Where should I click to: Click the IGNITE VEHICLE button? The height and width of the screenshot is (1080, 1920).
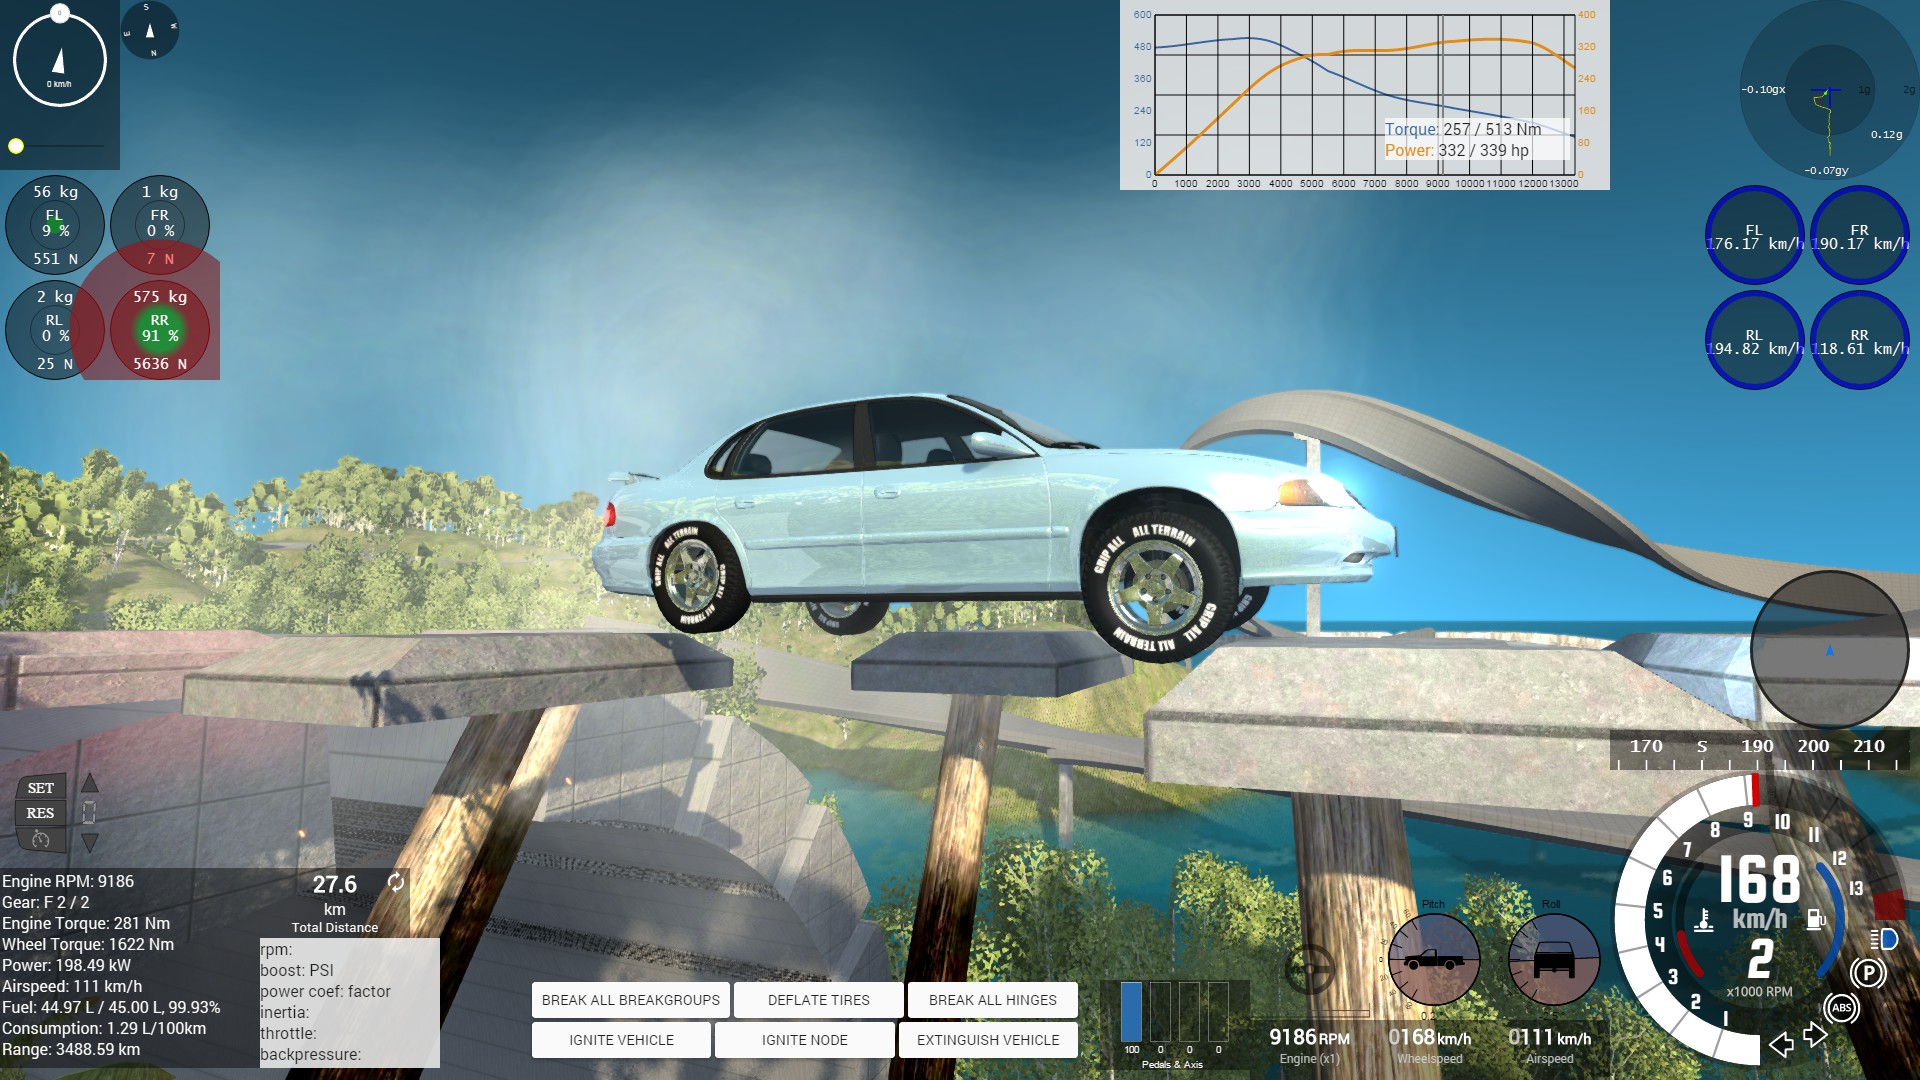[621, 1040]
